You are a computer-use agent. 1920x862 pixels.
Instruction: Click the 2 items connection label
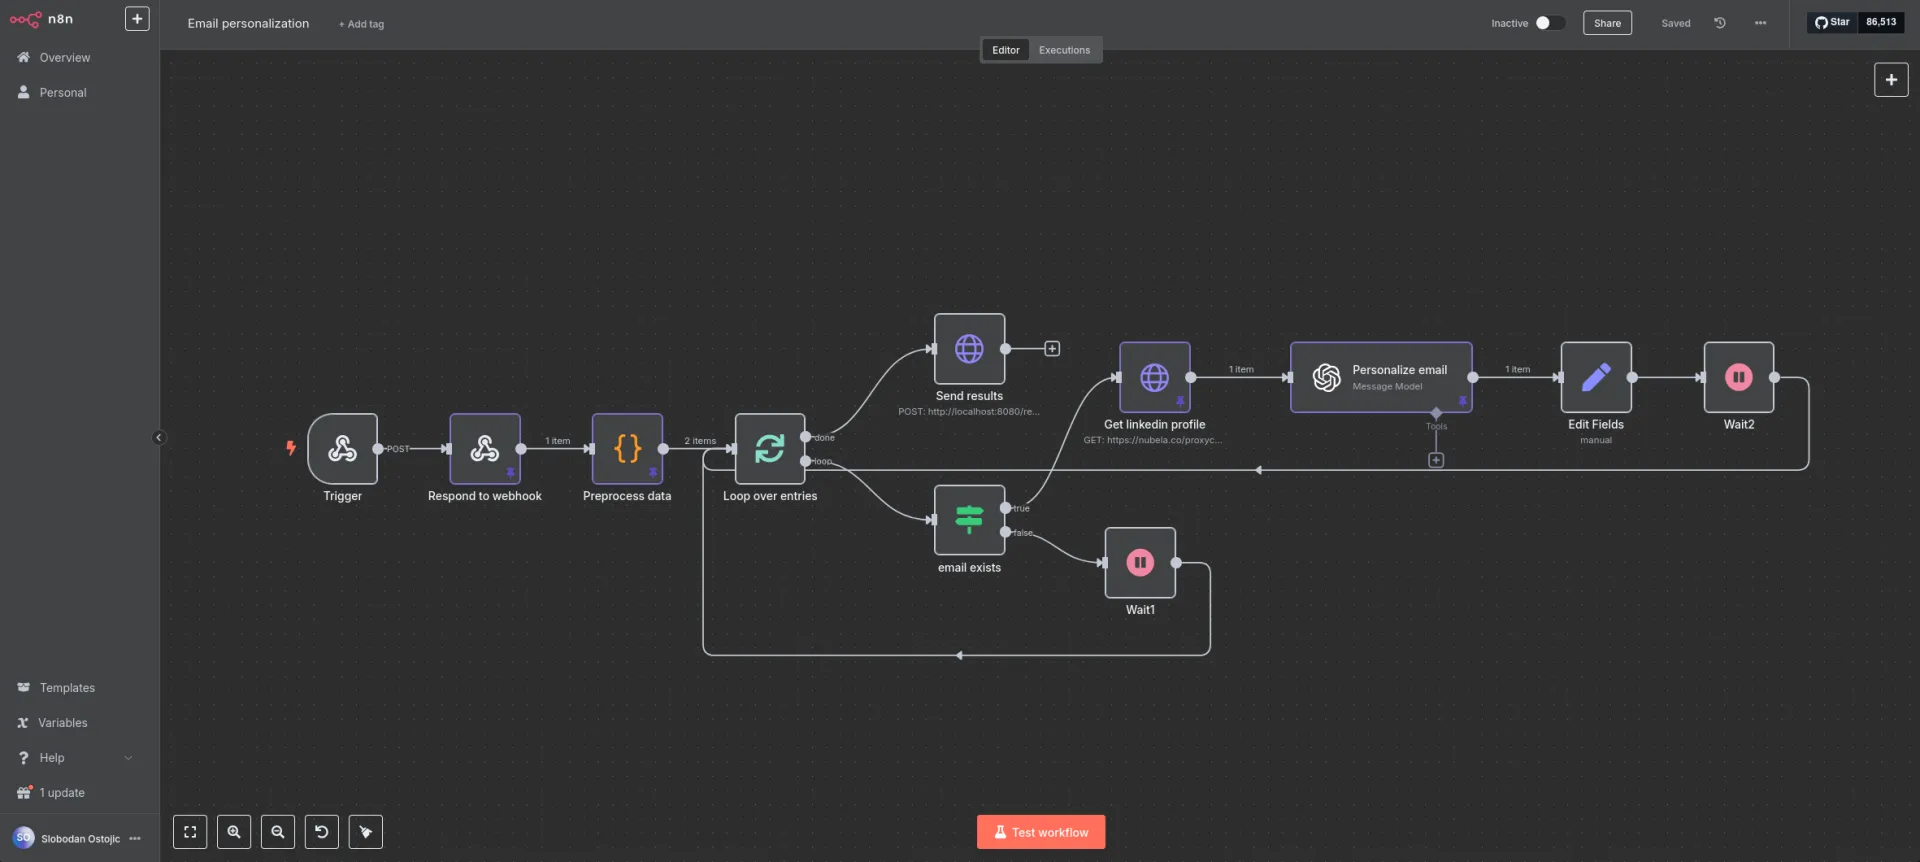coord(700,441)
